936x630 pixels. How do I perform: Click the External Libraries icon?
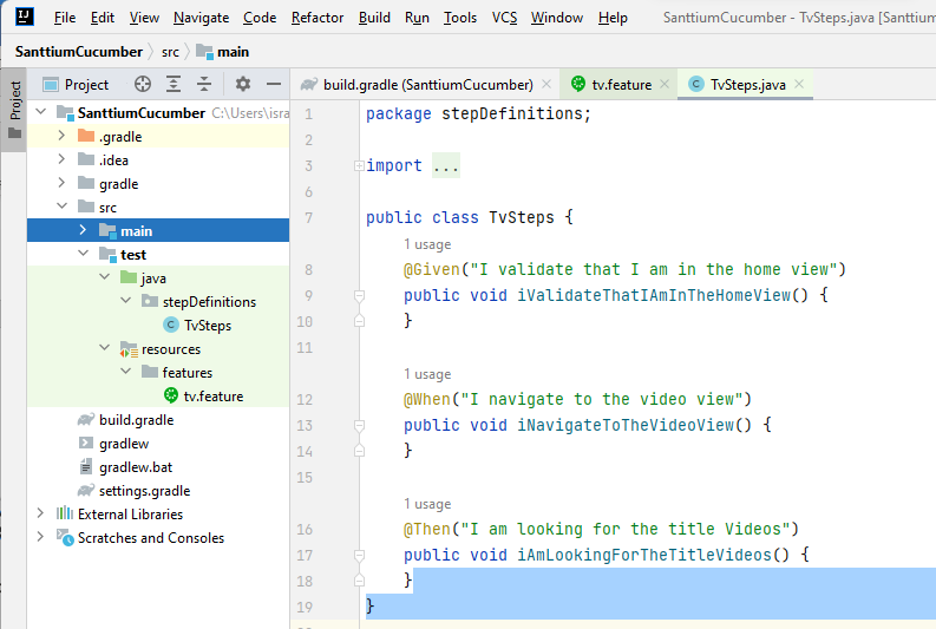[64, 514]
